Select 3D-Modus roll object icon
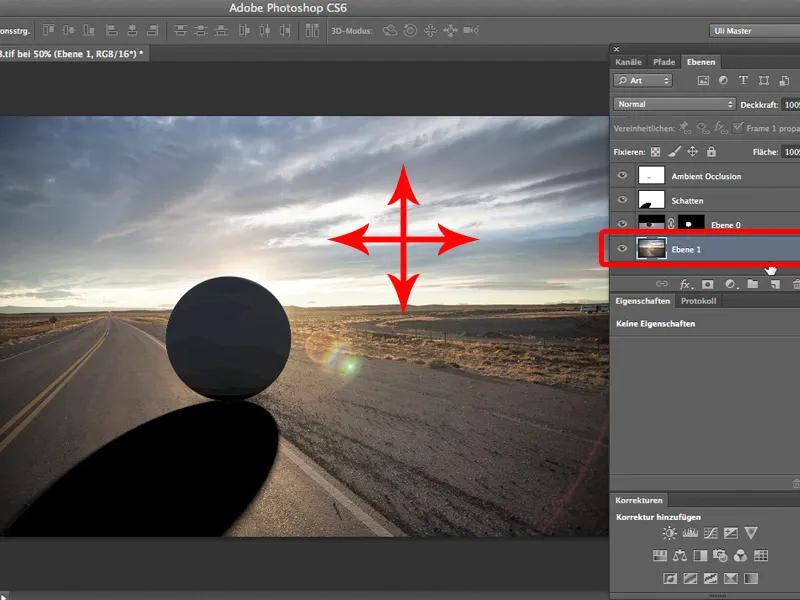Viewport: 800px width, 600px height. point(410,31)
